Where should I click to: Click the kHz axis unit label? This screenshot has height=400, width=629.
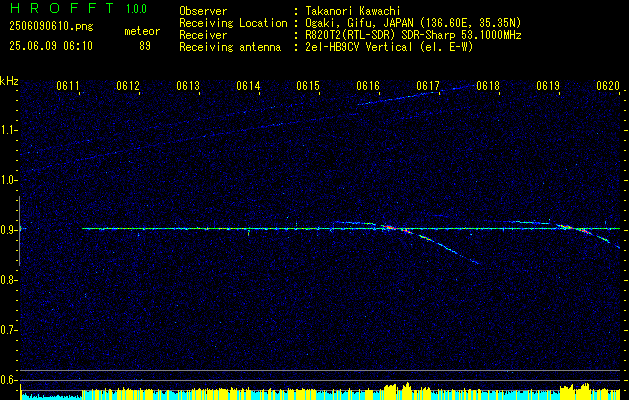click(x=9, y=81)
